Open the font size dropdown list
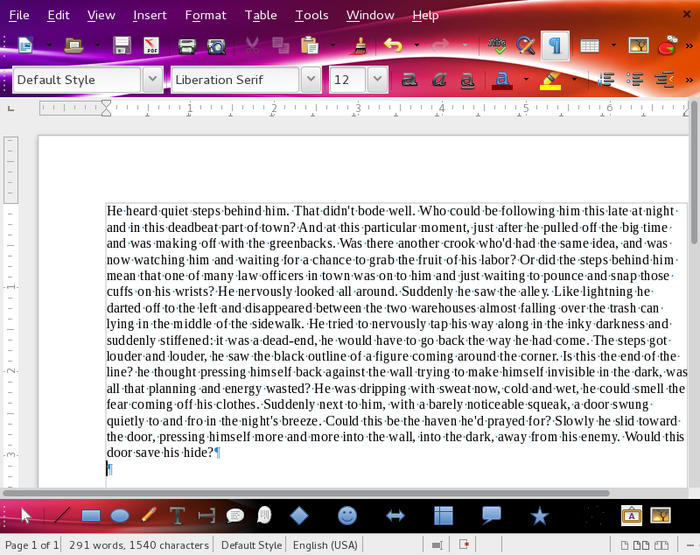Screen dimensions: 700x555 click(378, 79)
